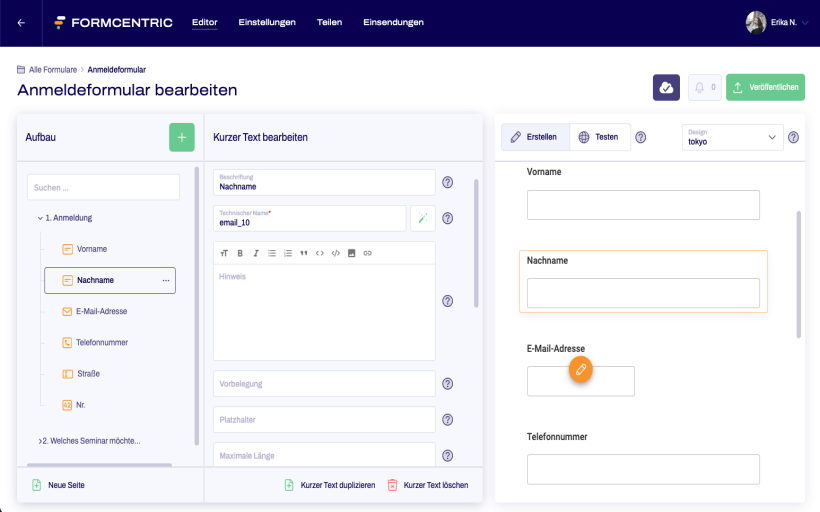
Task: Click Nachname preview input field
Action: click(x=643, y=293)
